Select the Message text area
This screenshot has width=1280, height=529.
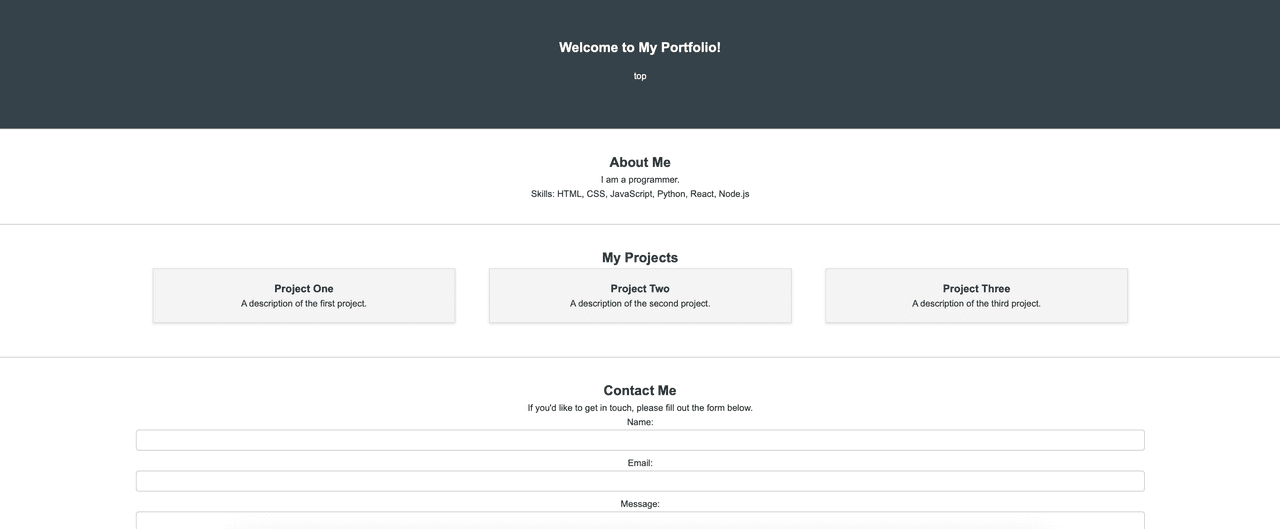[x=640, y=520]
